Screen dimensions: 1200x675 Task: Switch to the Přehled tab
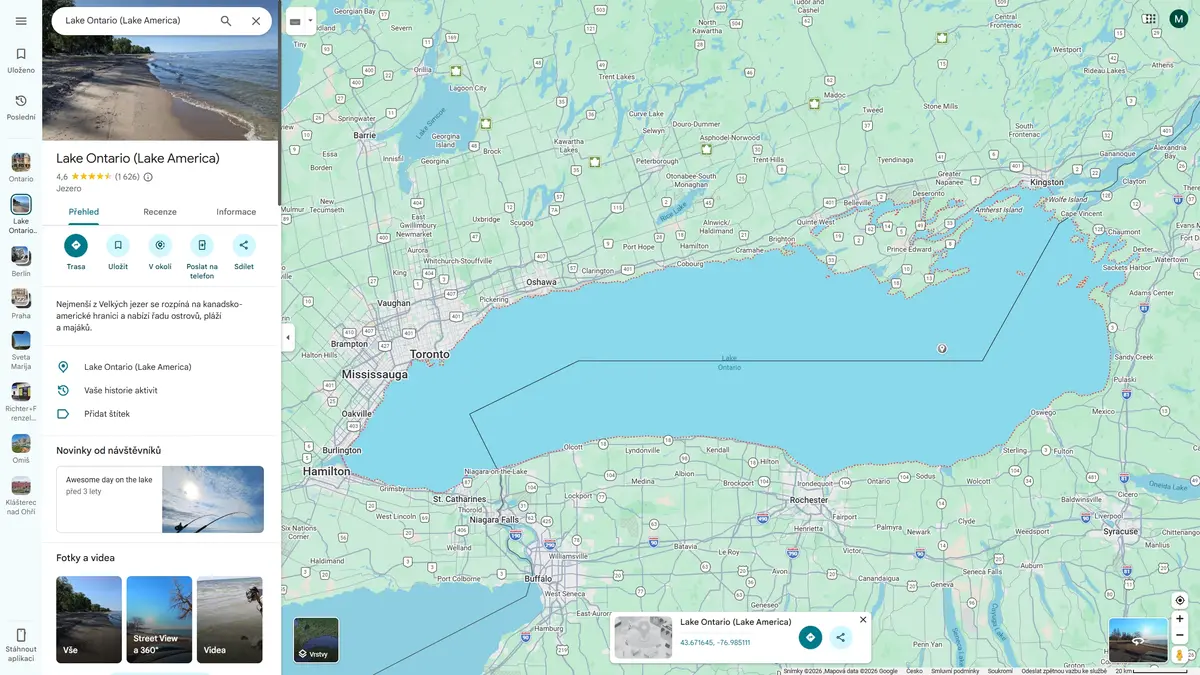[x=83, y=212]
